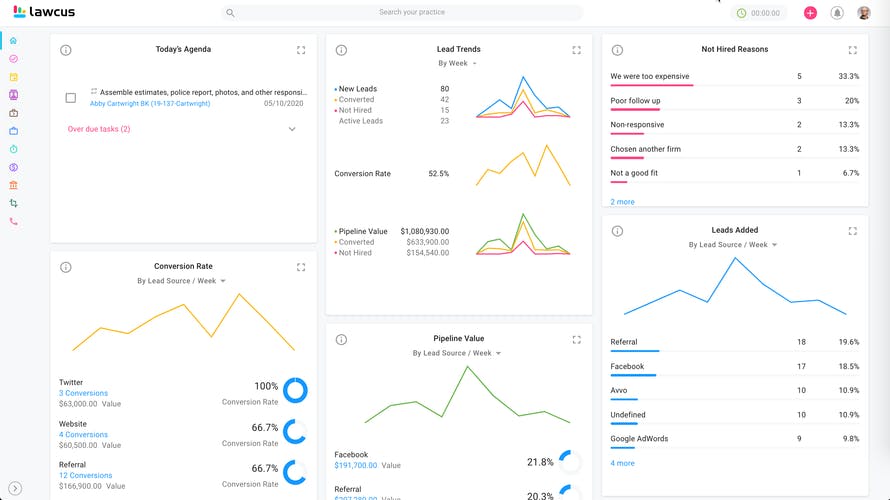
Task: Maximize the Conversion Rate widget
Action: coord(301,267)
